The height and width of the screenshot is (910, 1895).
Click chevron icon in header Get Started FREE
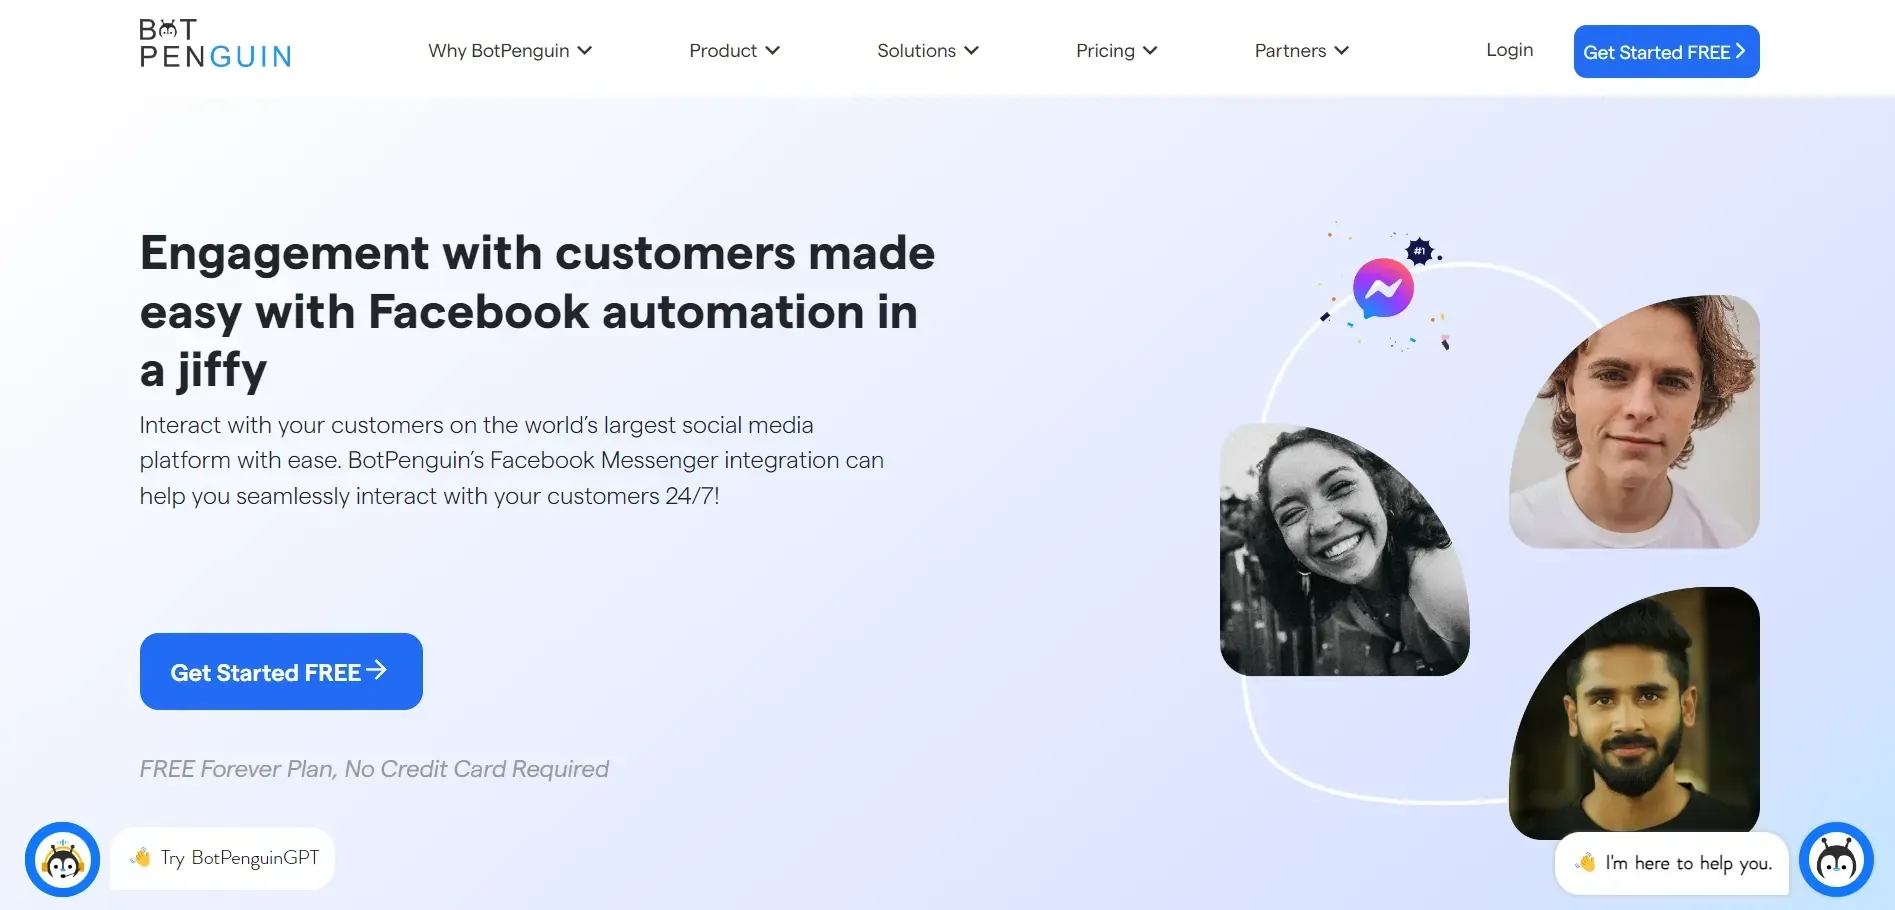coord(1740,51)
